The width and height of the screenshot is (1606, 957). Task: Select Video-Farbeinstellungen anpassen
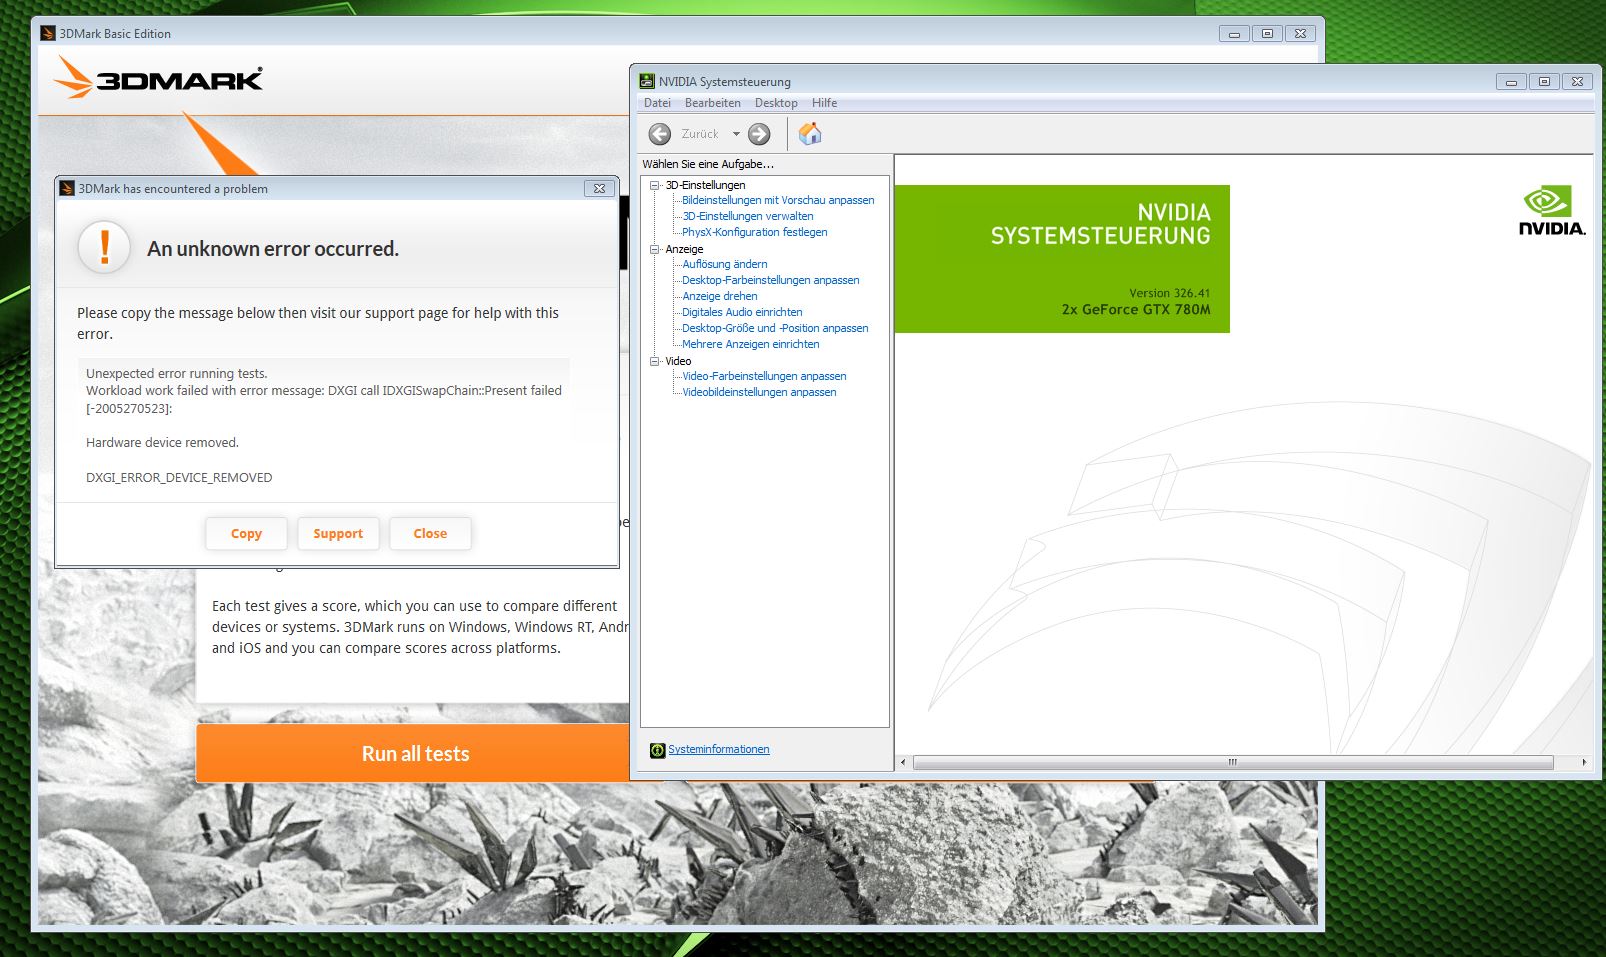click(764, 376)
